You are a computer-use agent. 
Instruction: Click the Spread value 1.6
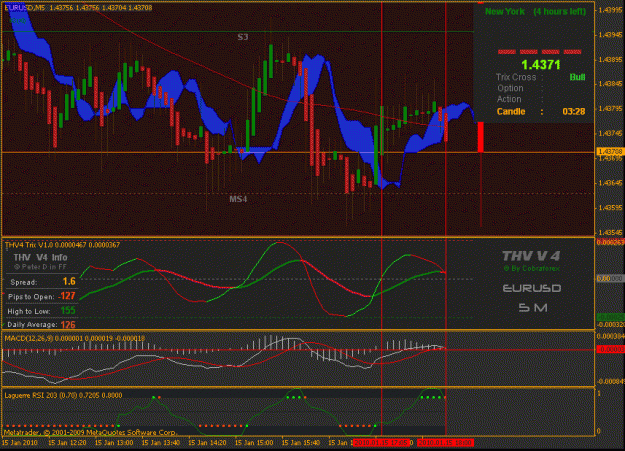(x=69, y=282)
